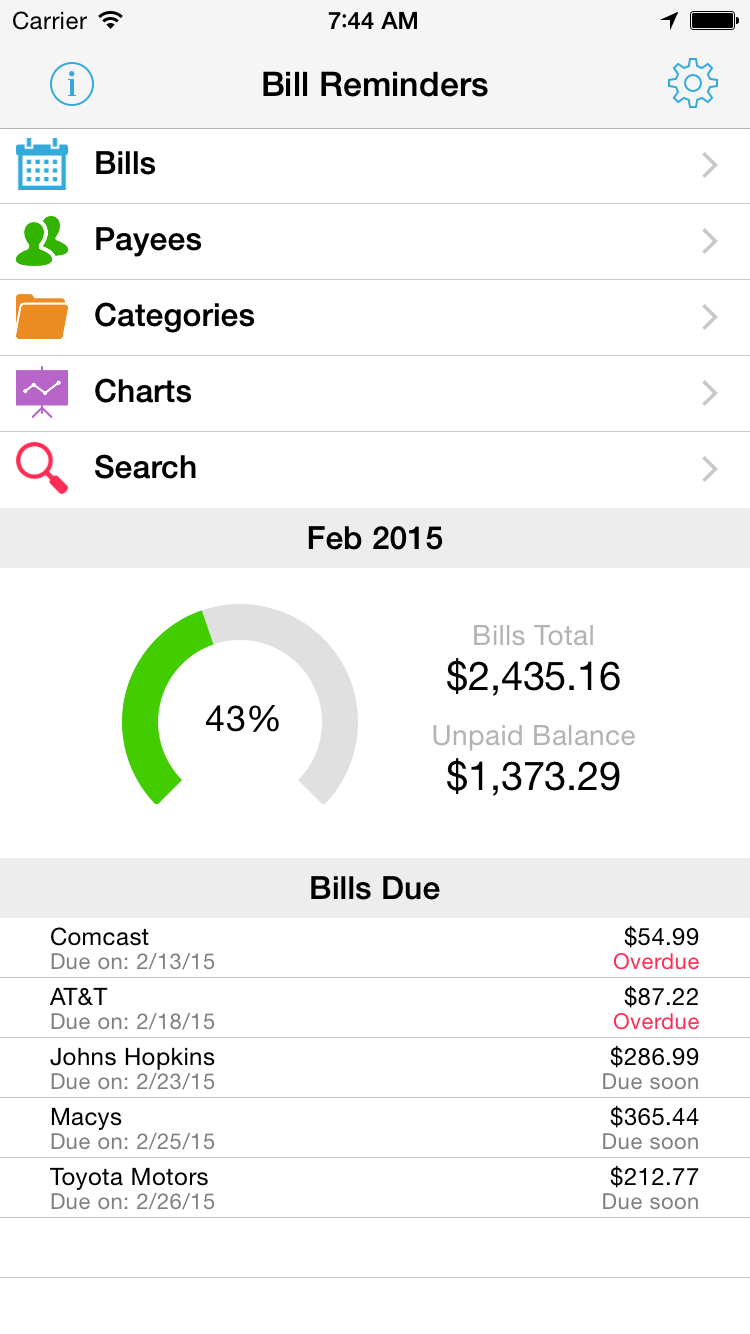Tap the location arrow in status bar
This screenshot has width=750, height=1334.
(669, 21)
